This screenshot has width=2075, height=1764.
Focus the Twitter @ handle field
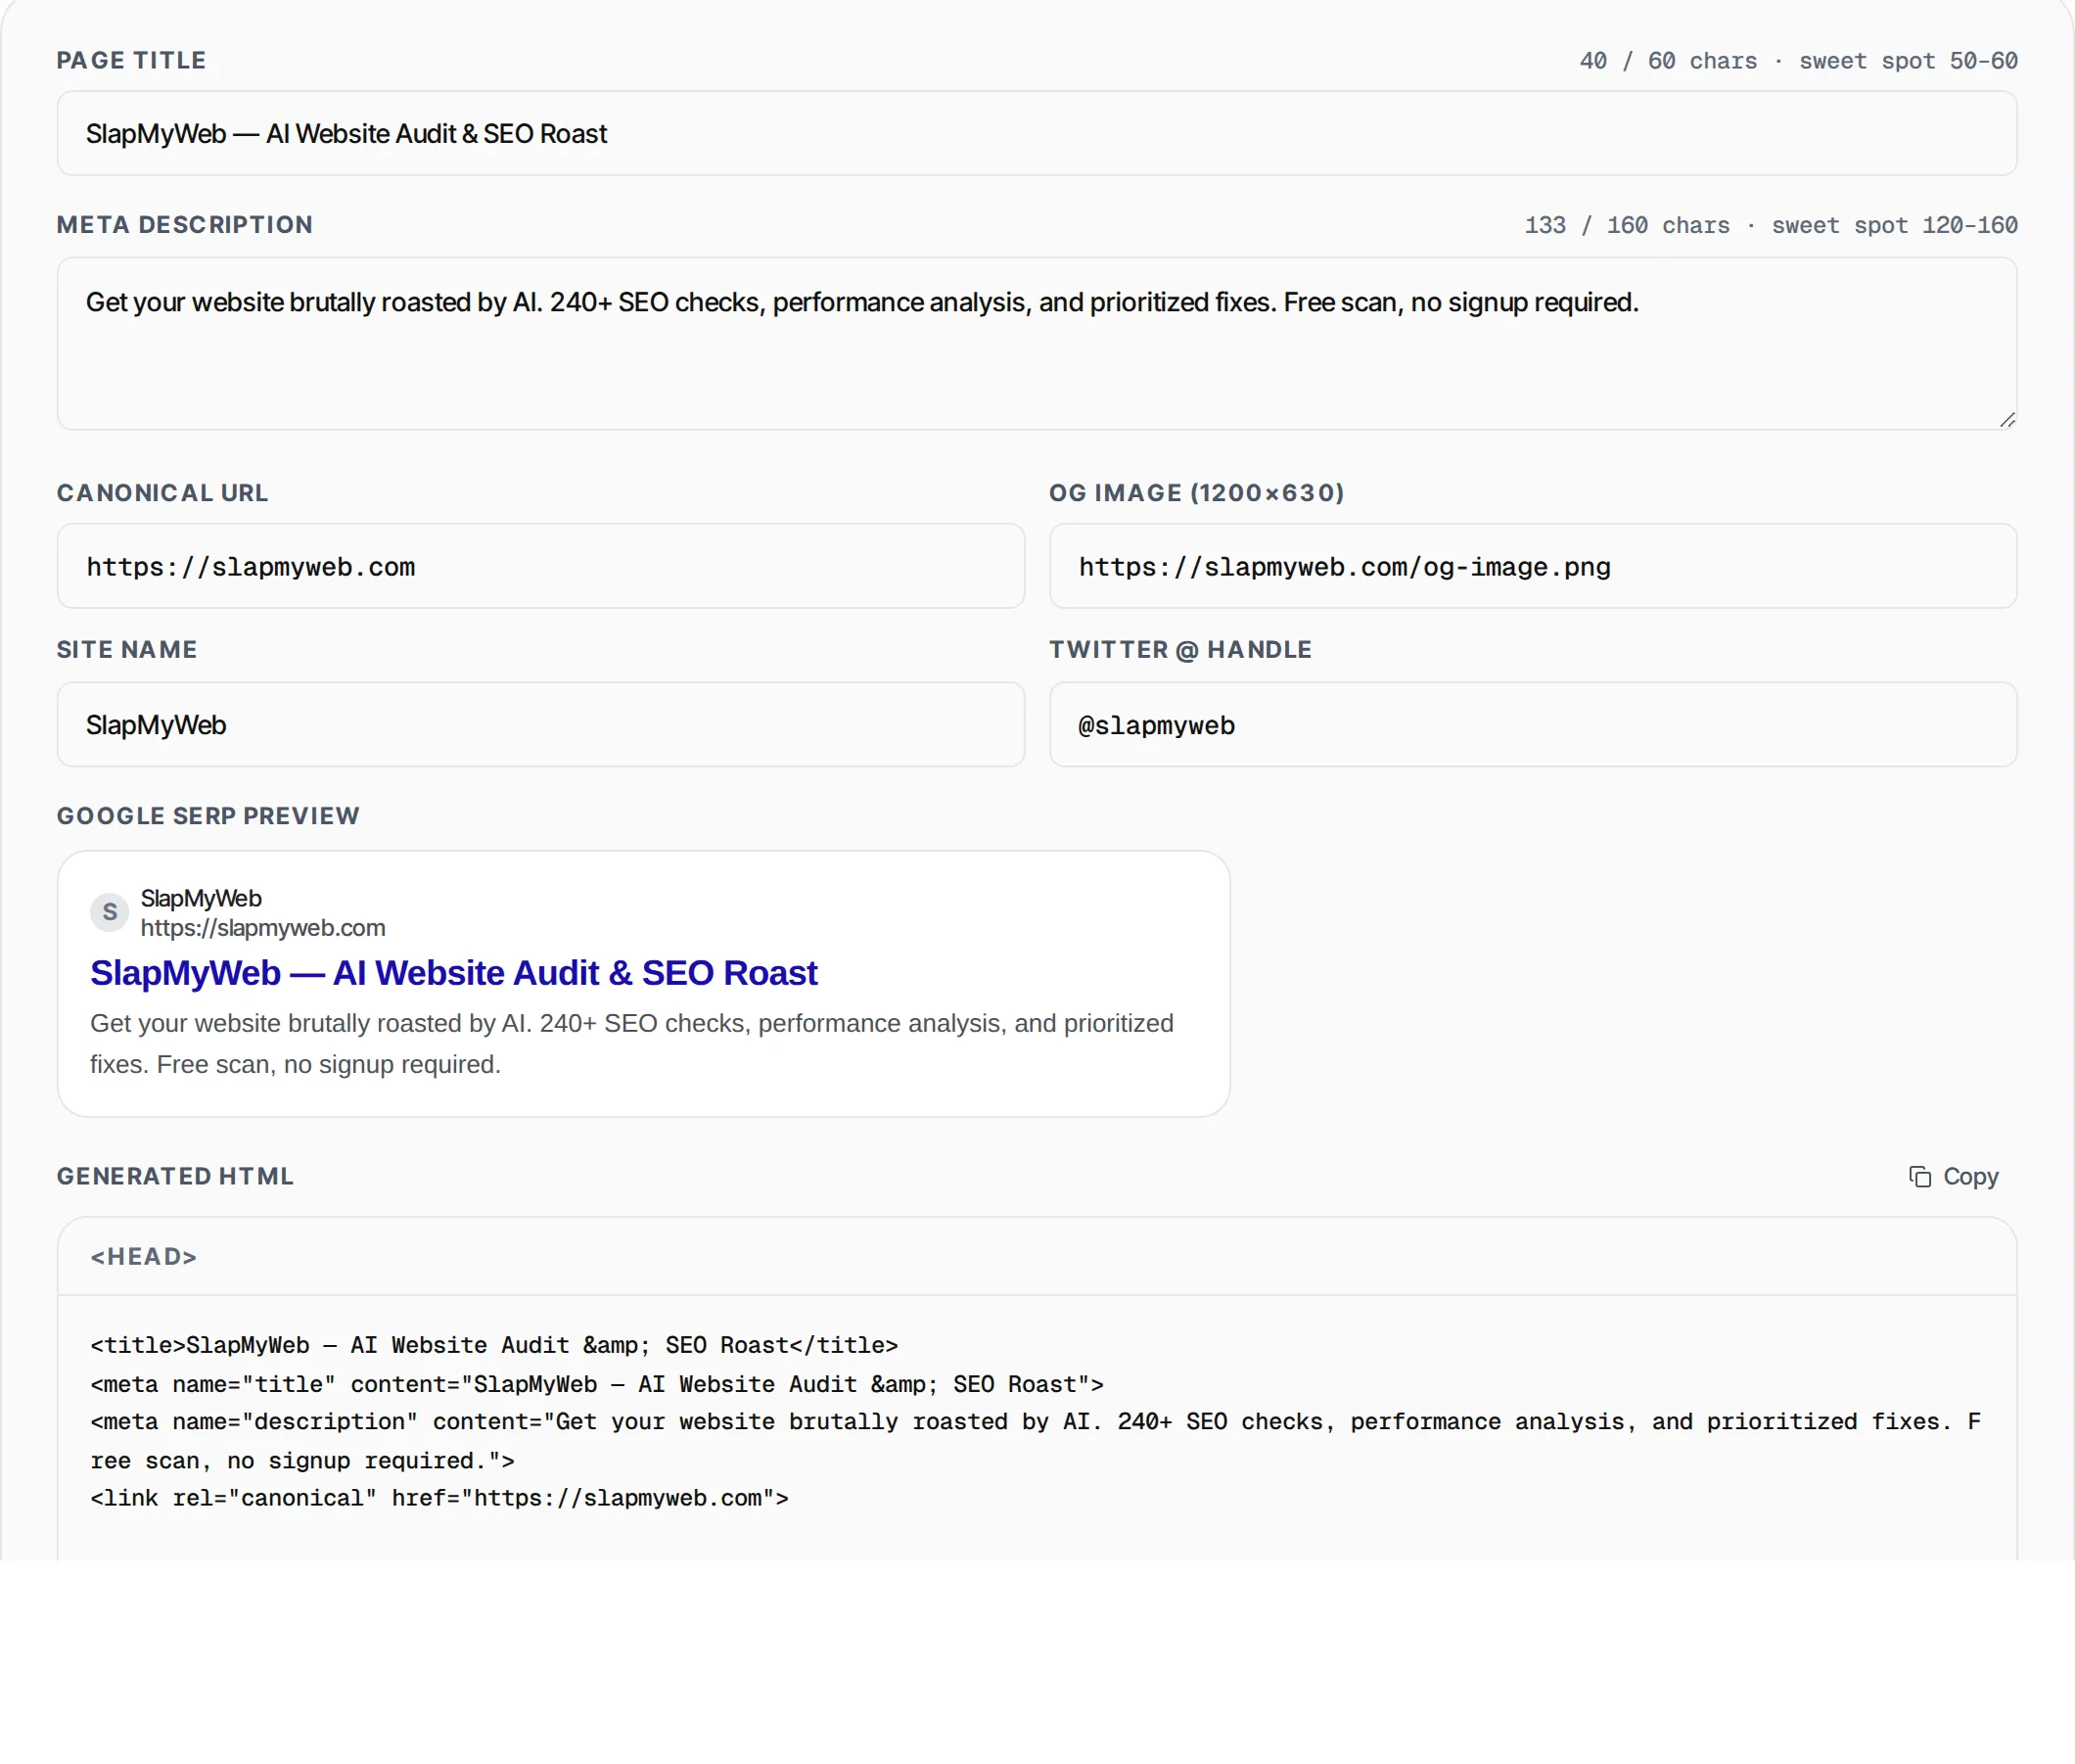[1532, 725]
